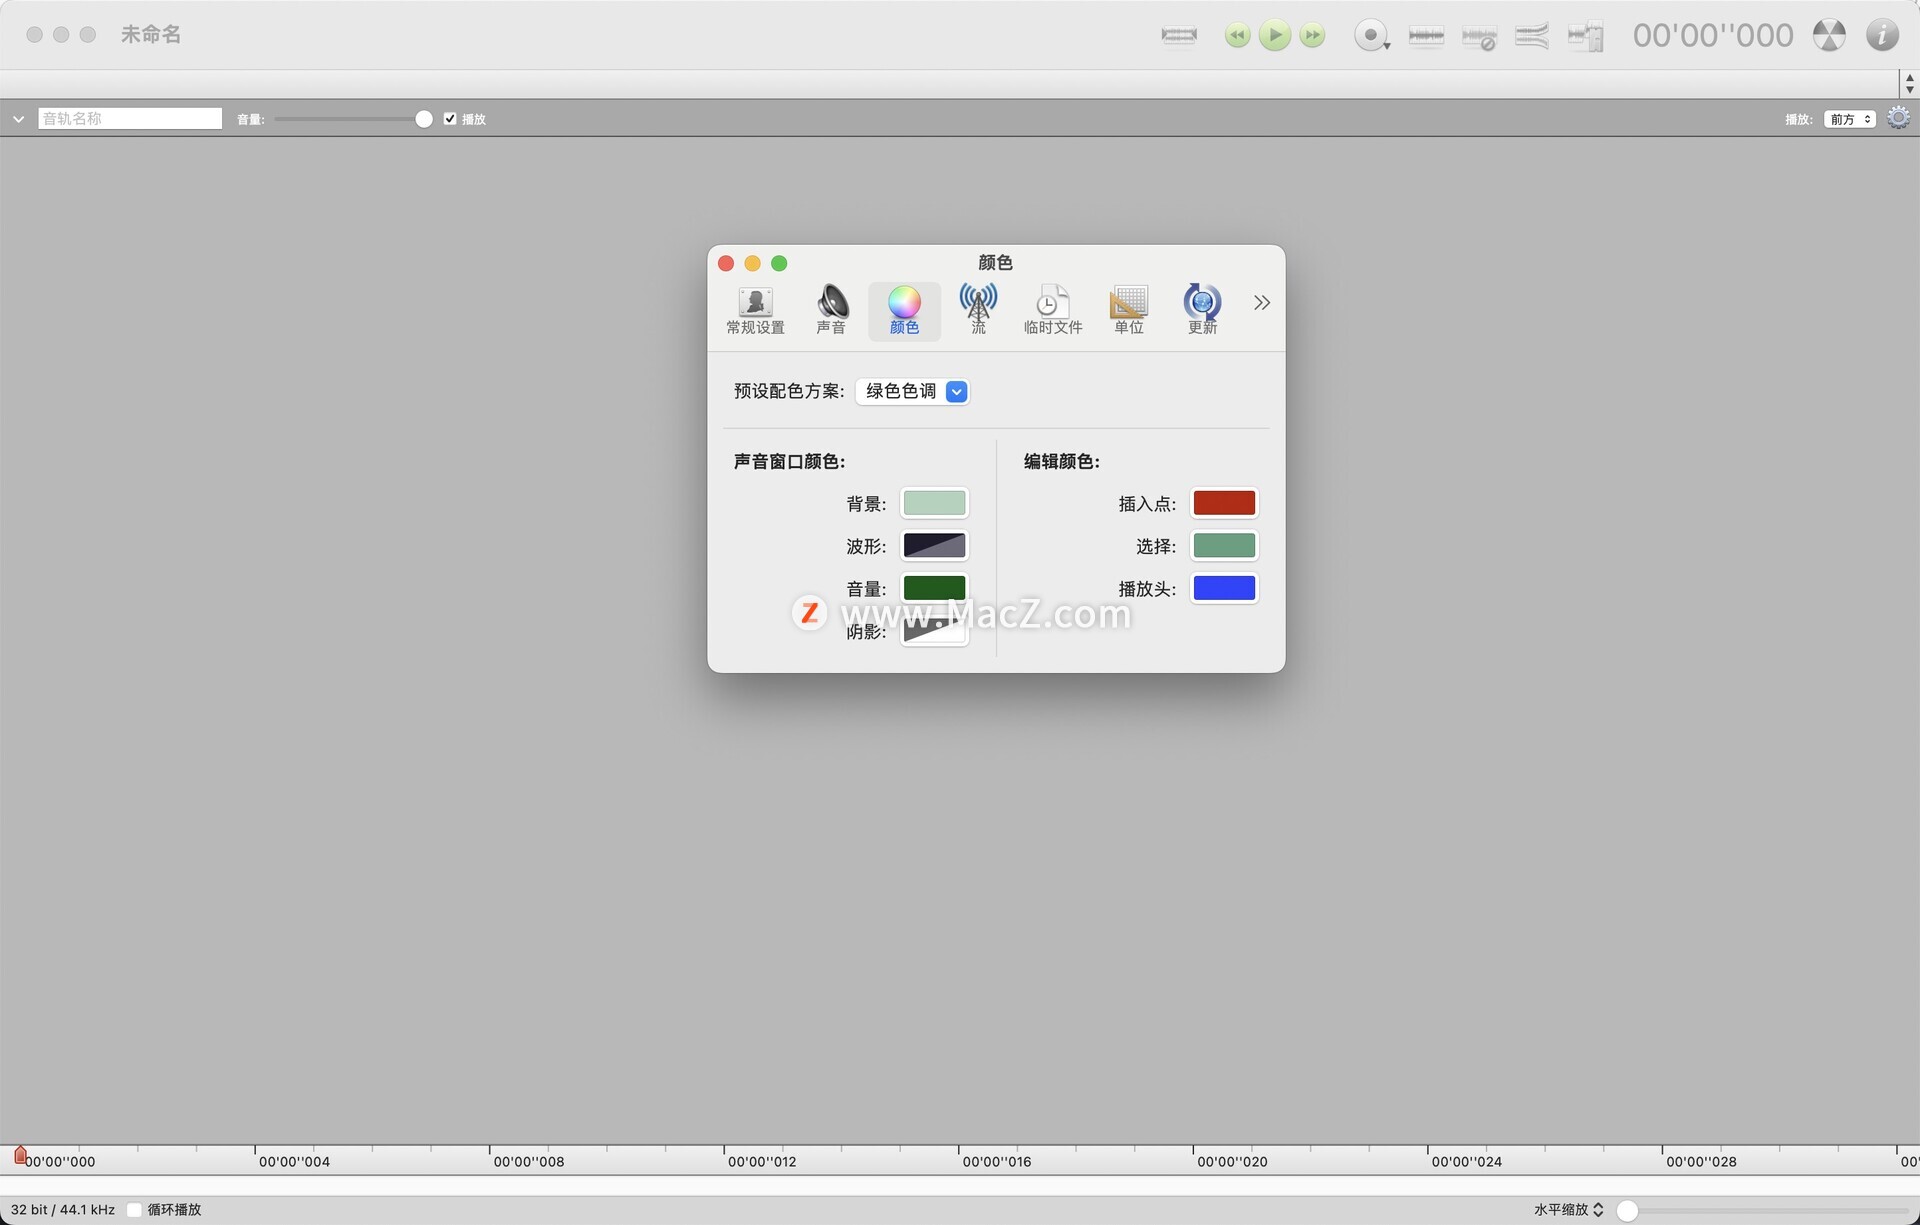Click the 音轨名称 track name field

130,118
